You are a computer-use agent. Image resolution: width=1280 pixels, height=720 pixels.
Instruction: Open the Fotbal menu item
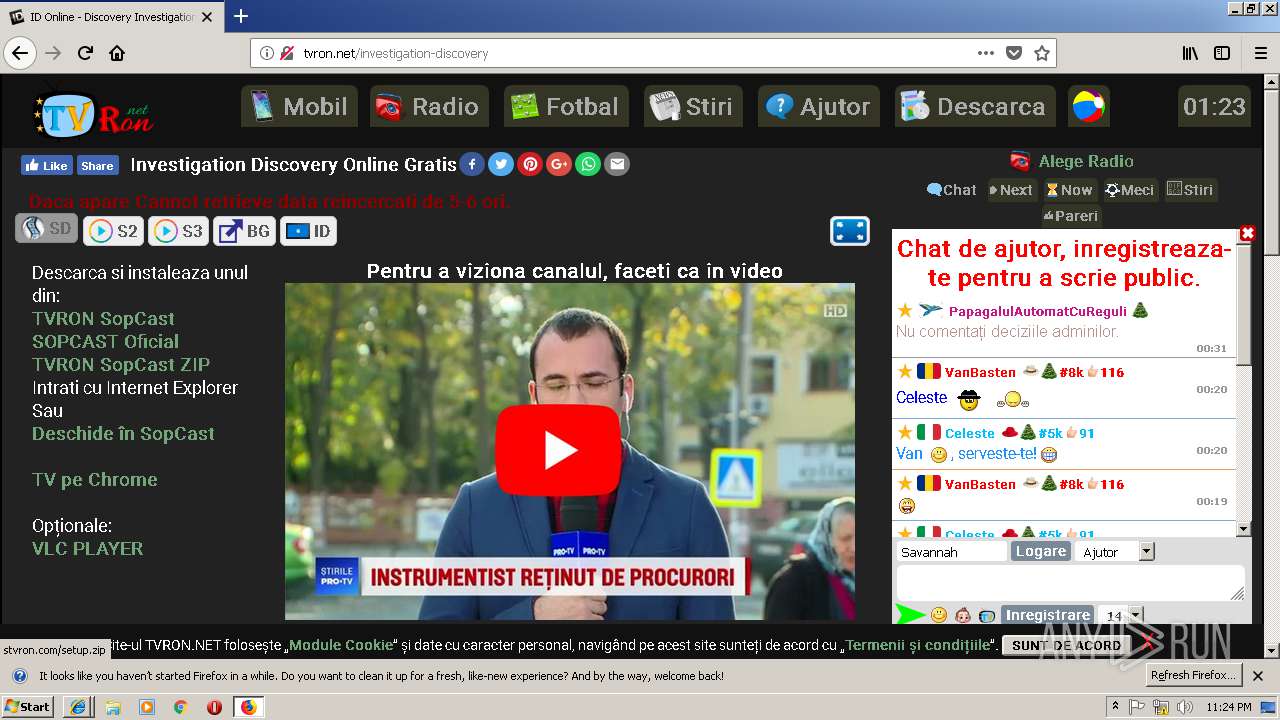[x=566, y=106]
